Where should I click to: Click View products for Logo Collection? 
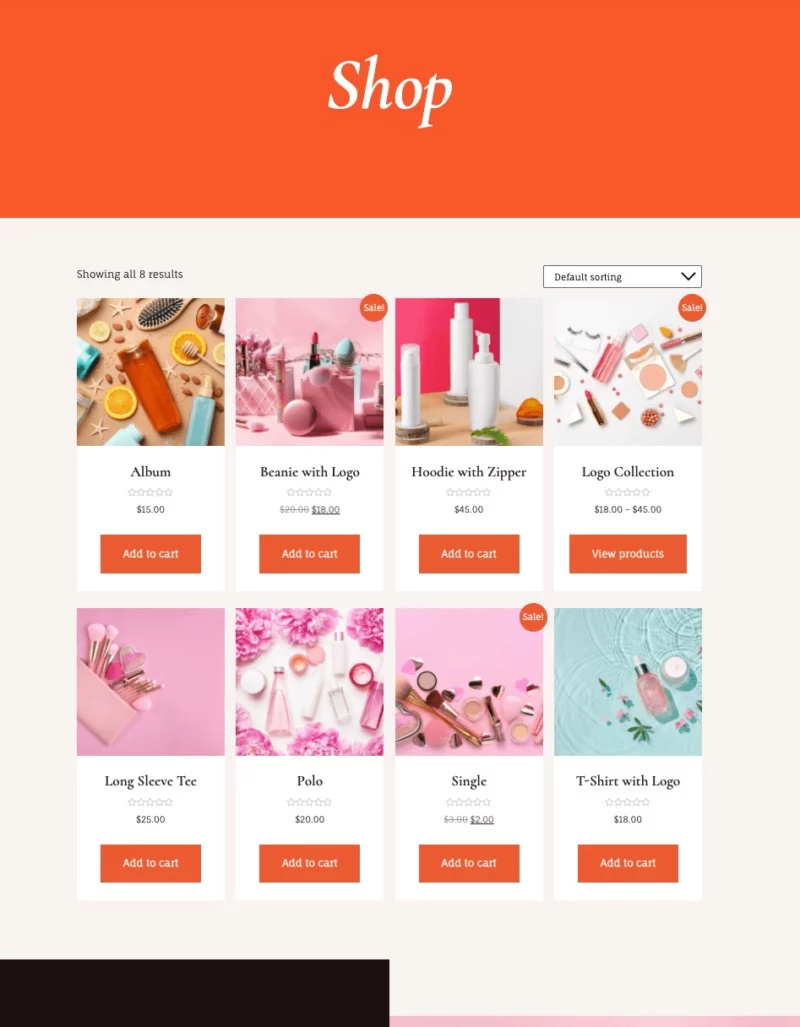pyautogui.click(x=628, y=553)
